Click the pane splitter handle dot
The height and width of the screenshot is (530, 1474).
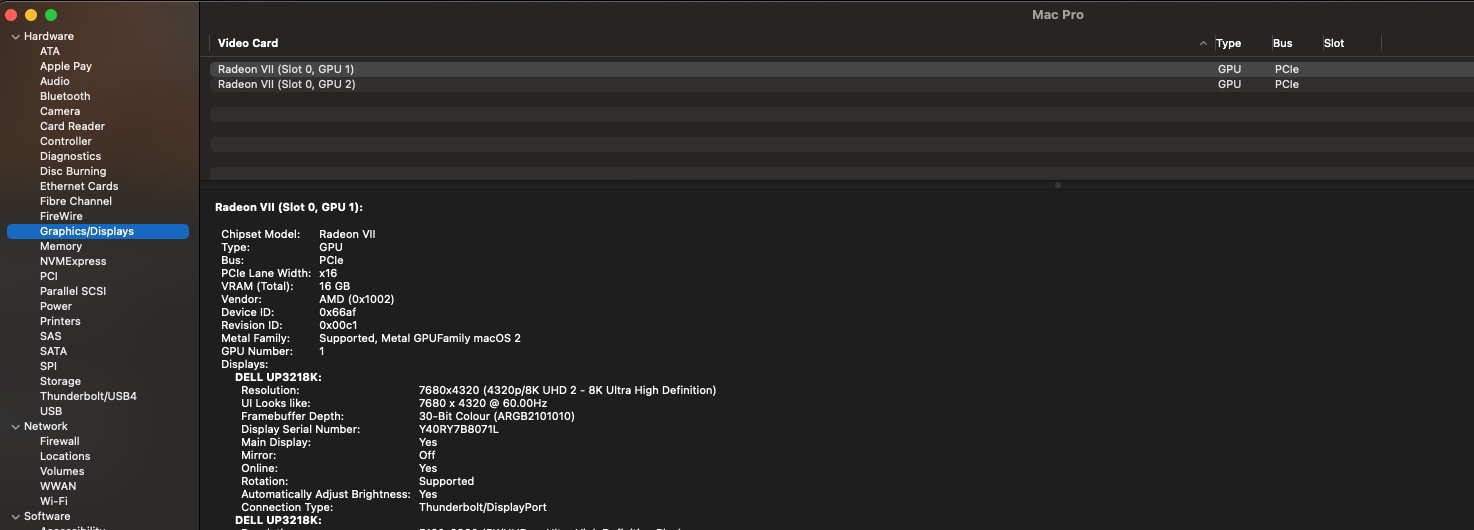point(1058,185)
